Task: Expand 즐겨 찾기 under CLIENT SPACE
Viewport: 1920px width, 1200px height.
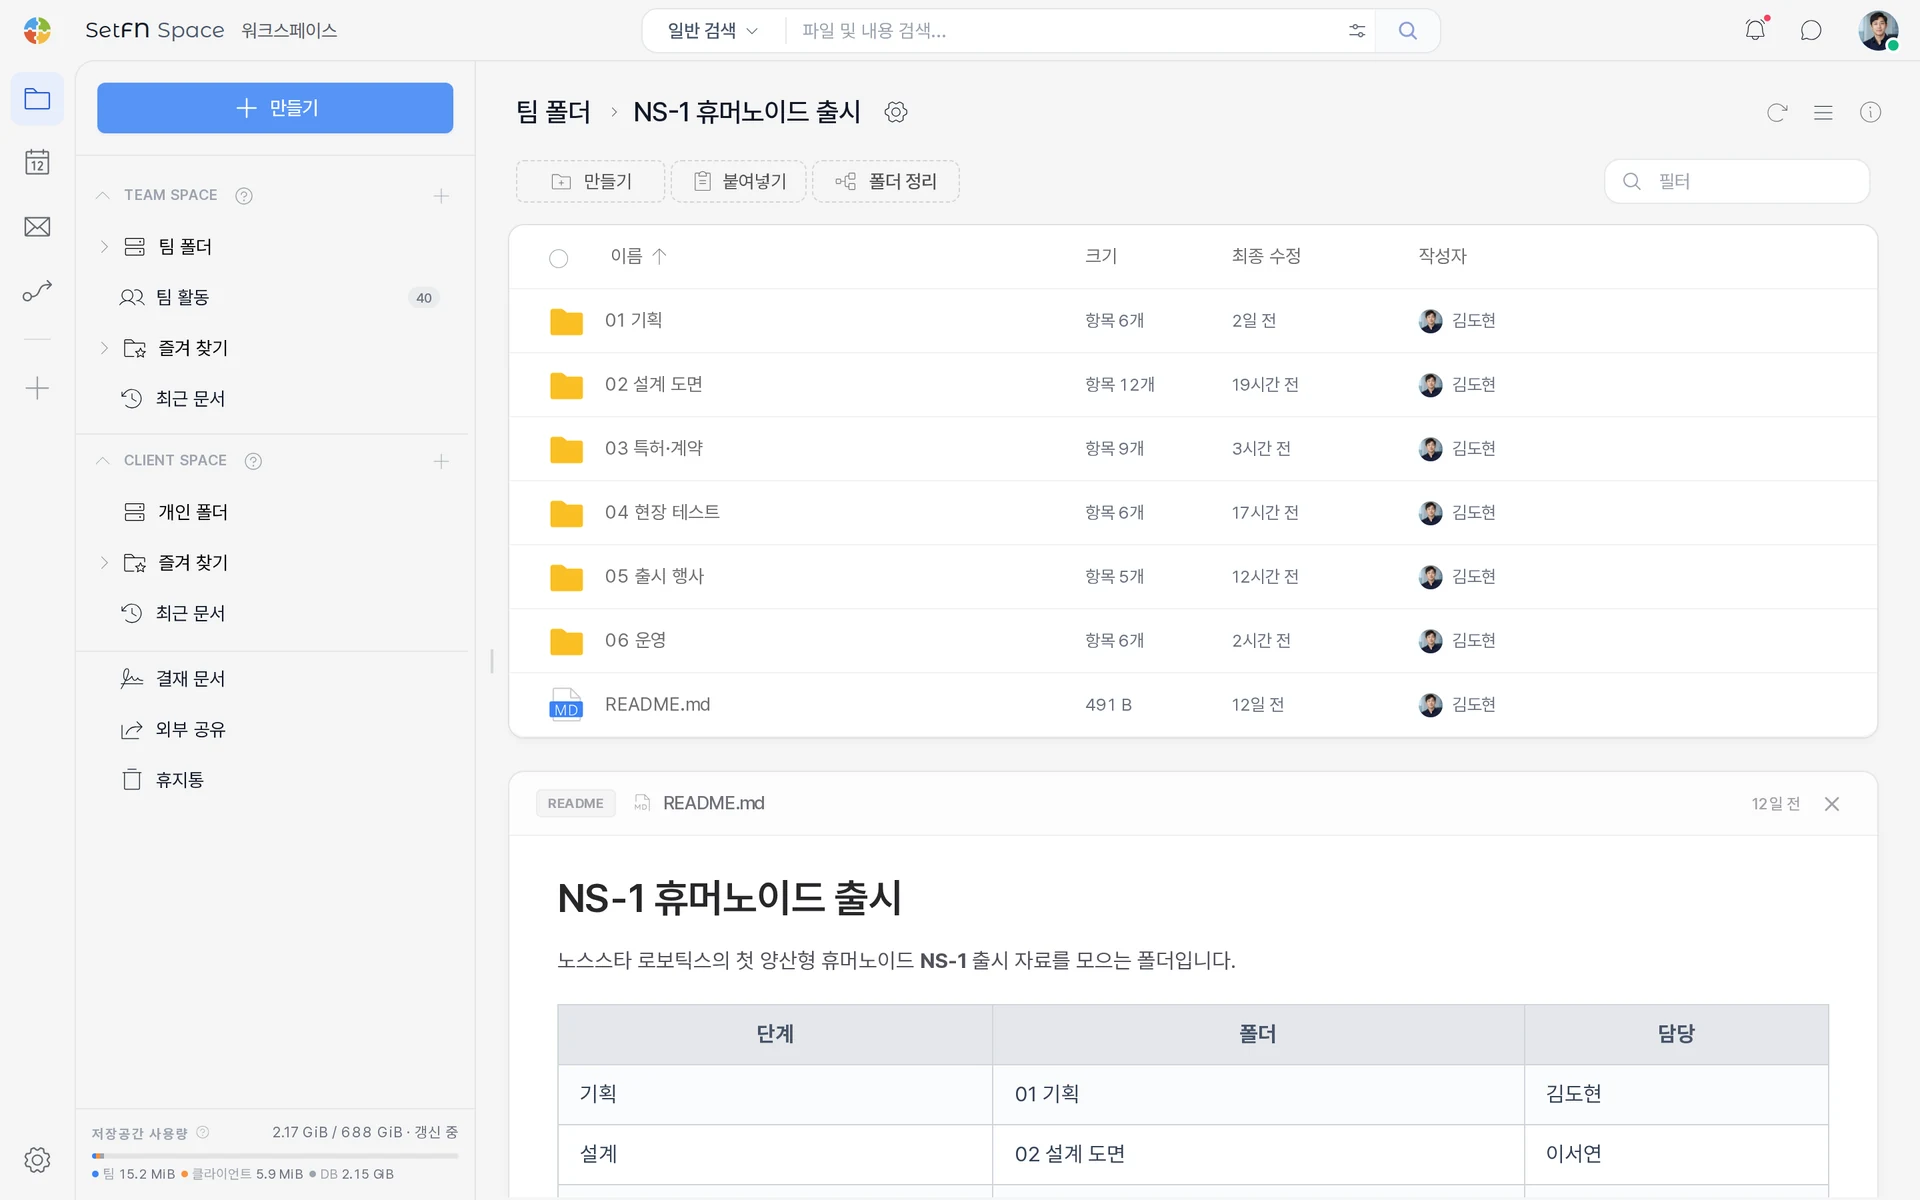Action: tap(104, 563)
